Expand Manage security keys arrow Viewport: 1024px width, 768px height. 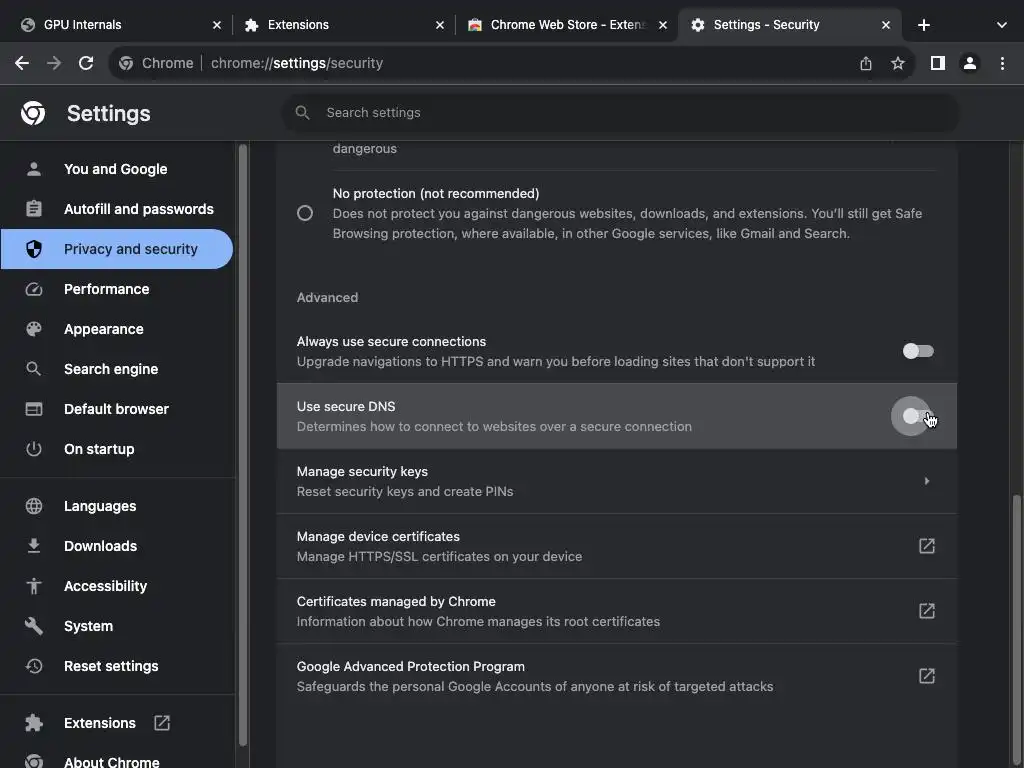pos(927,481)
